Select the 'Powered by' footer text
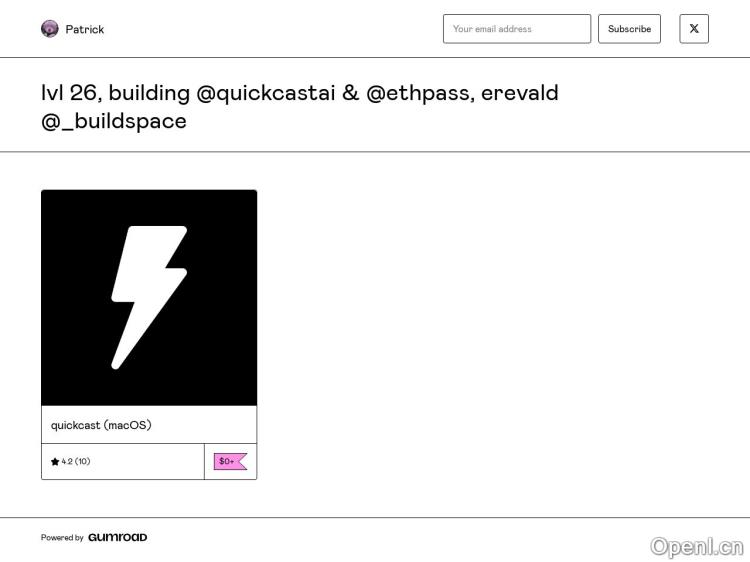This screenshot has width=750, height=562. coord(62,538)
